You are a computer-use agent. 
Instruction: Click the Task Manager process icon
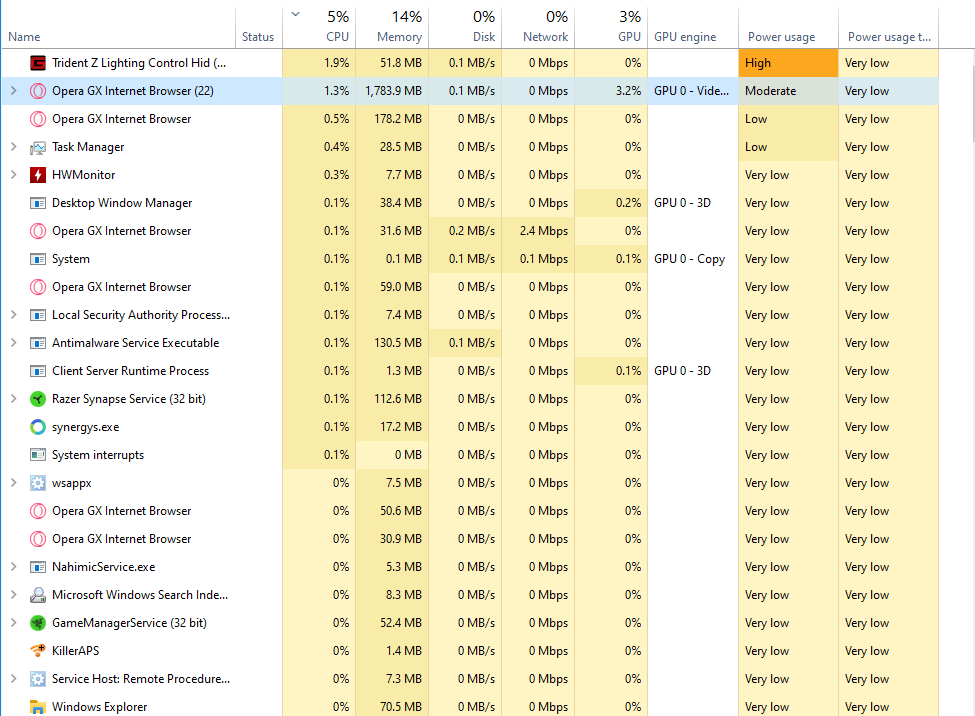click(38, 147)
